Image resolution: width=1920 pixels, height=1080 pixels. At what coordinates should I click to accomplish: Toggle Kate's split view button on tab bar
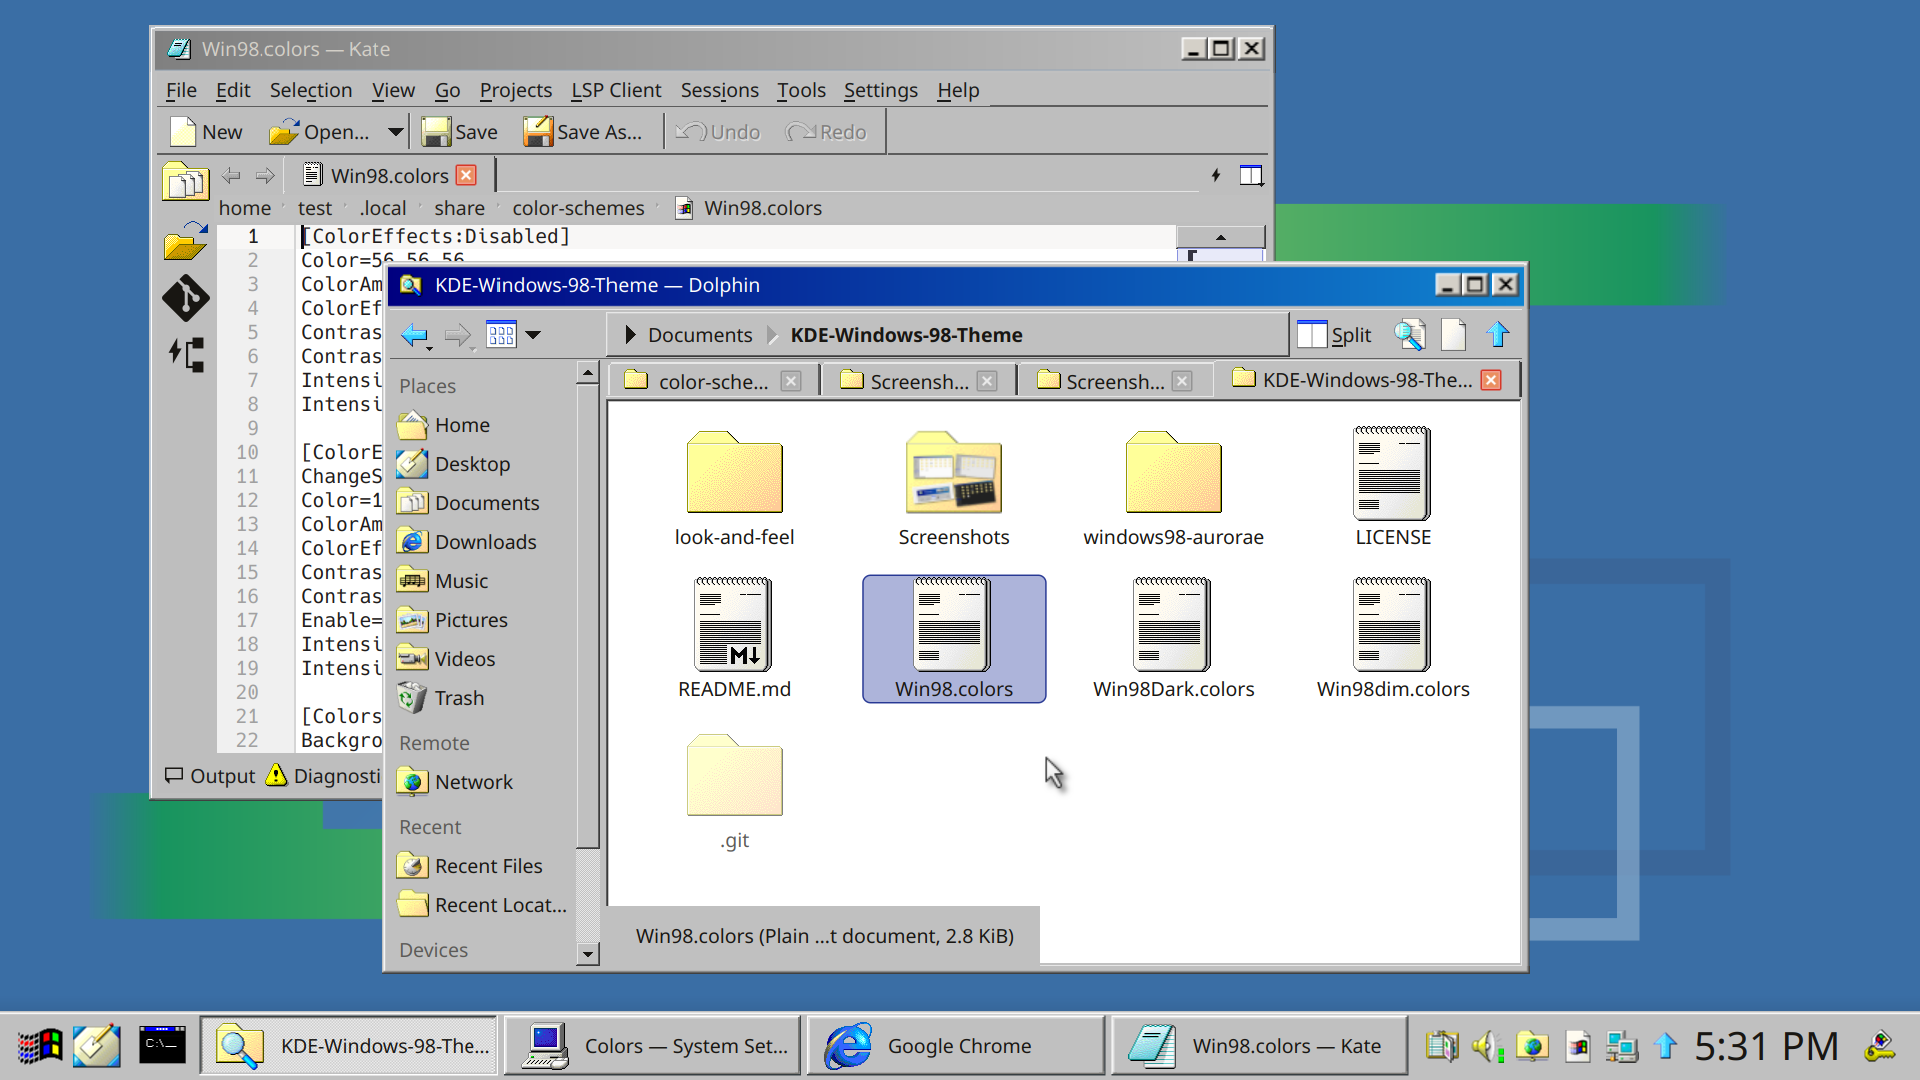coord(1251,176)
